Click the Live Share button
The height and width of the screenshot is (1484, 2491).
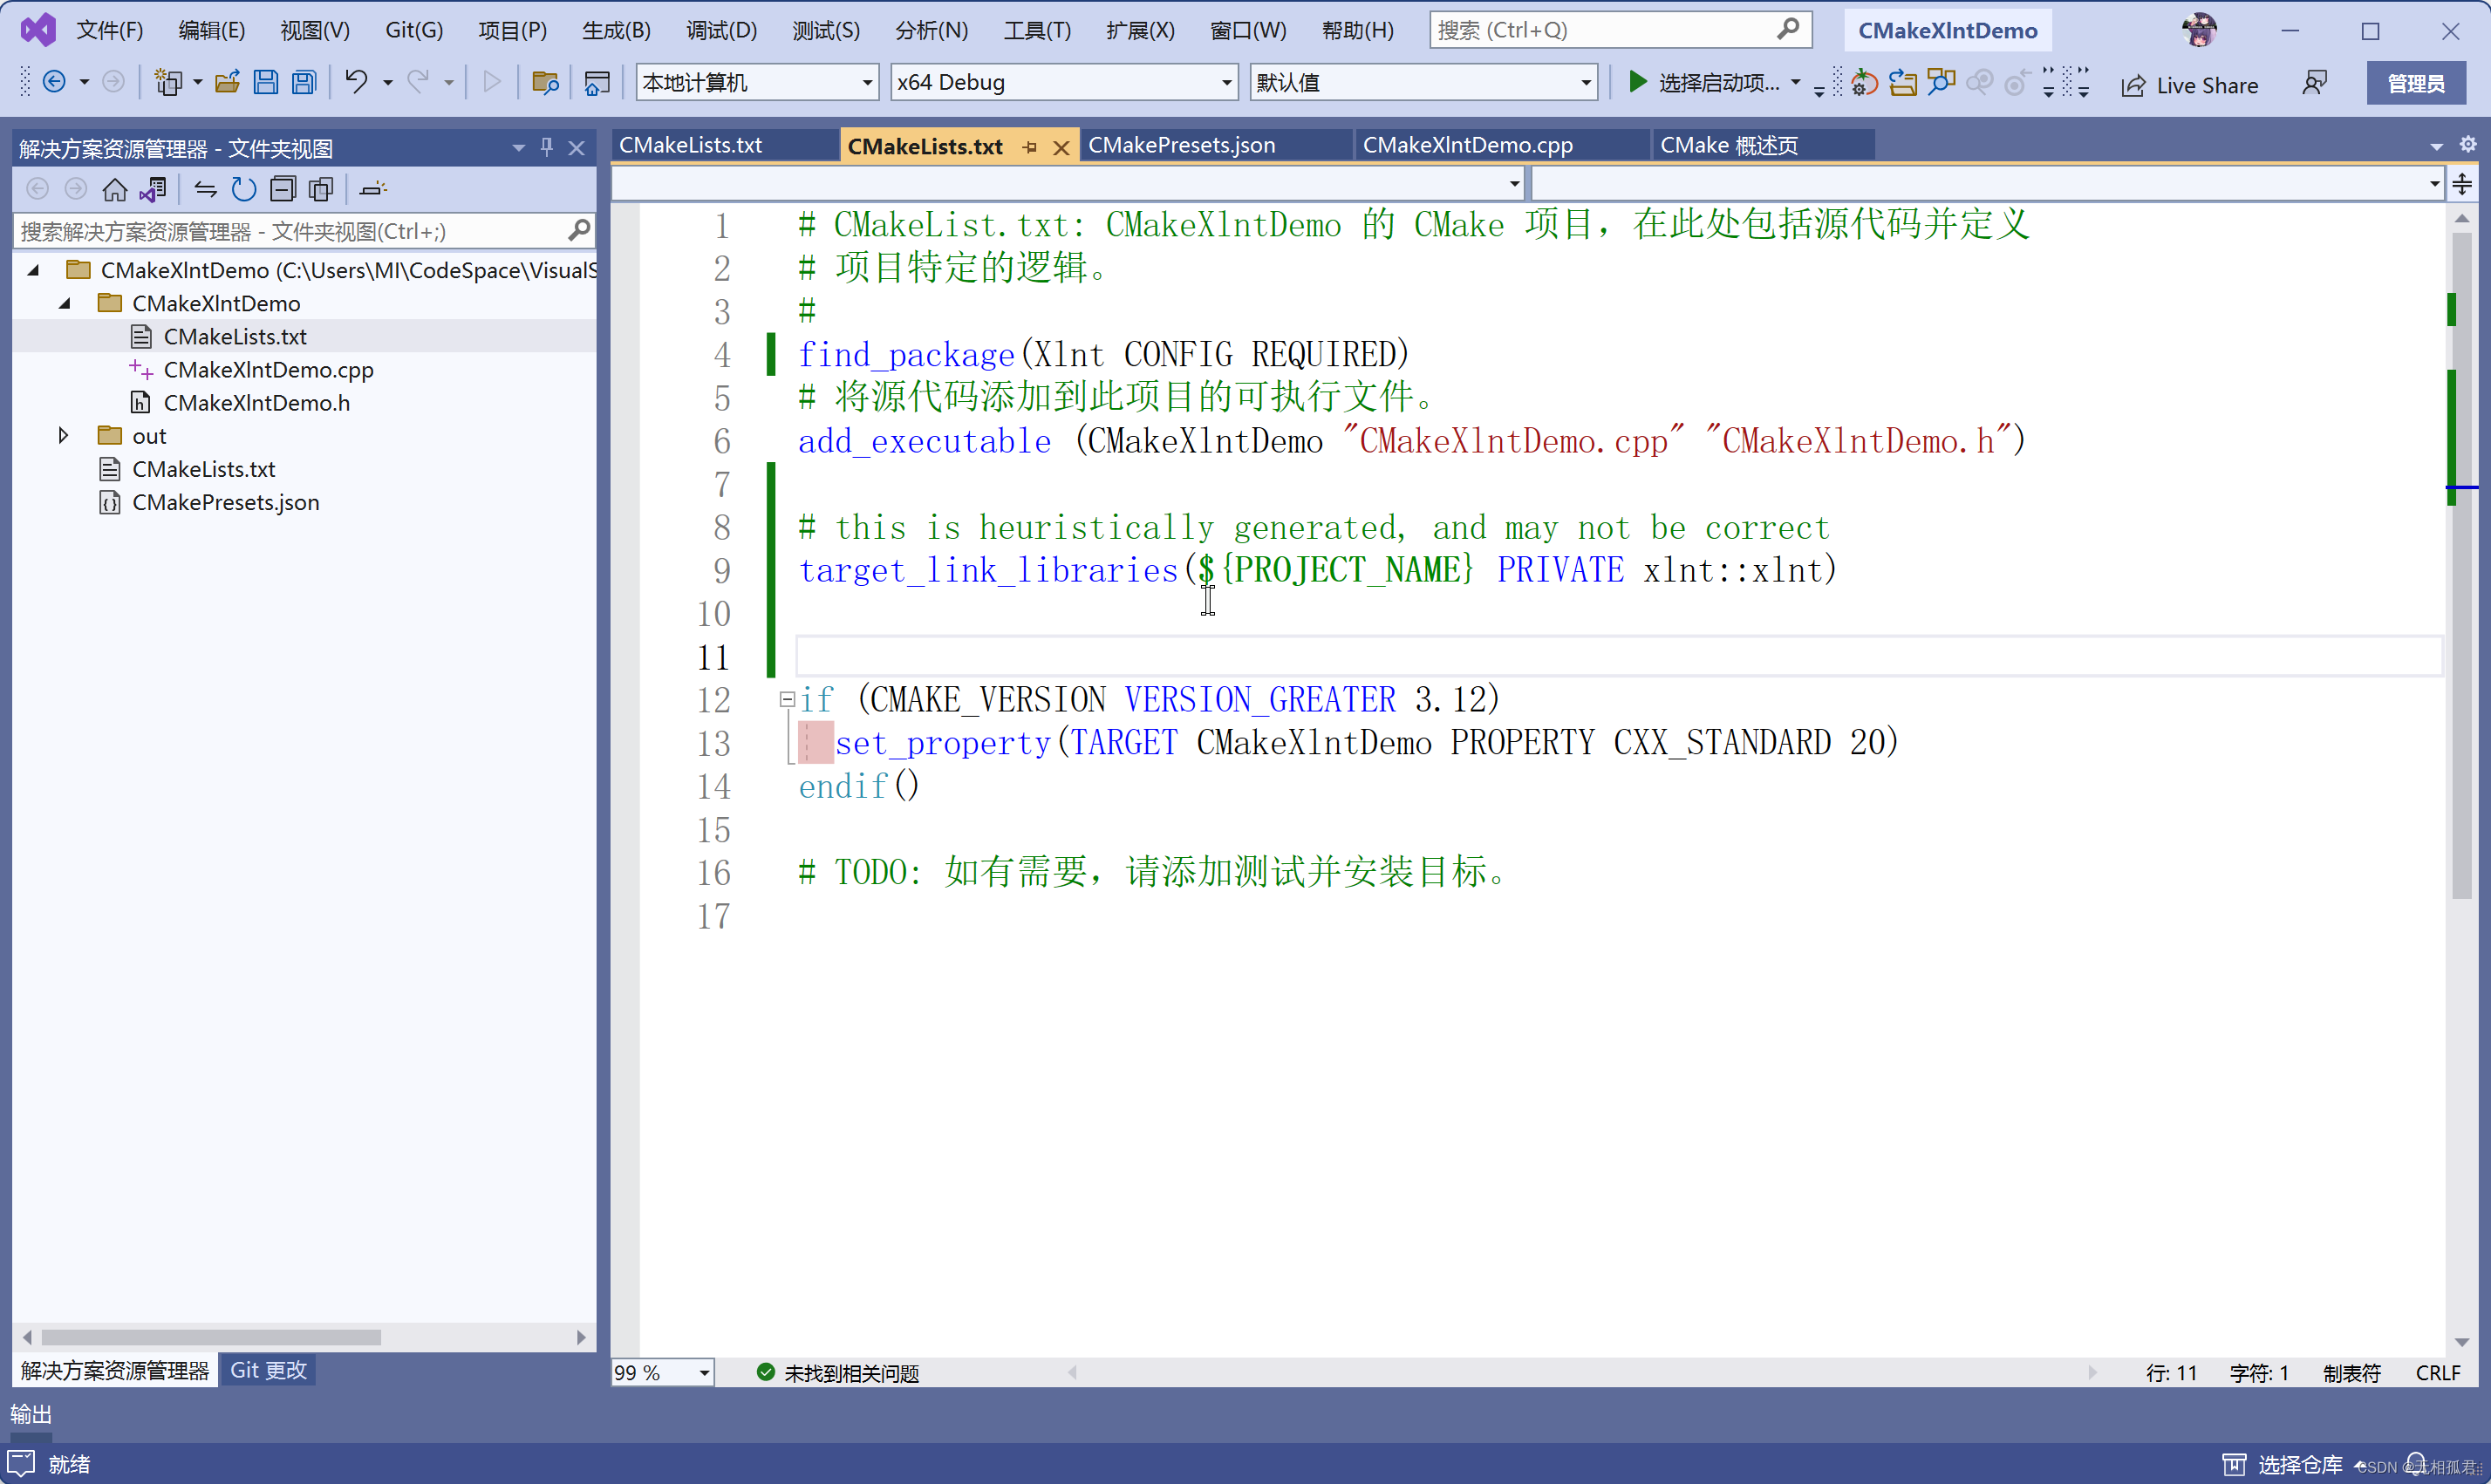2190,85
